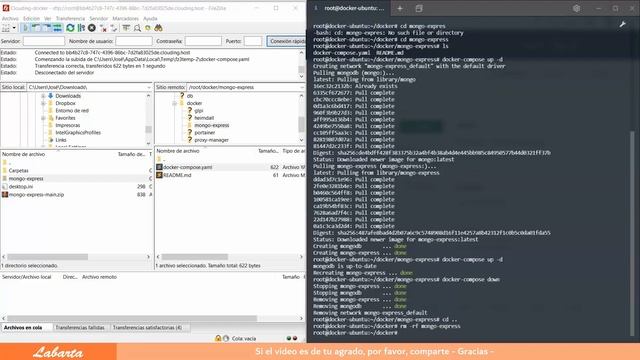
Task: Expand the Dropbox folder in local tree
Action: [43, 103]
